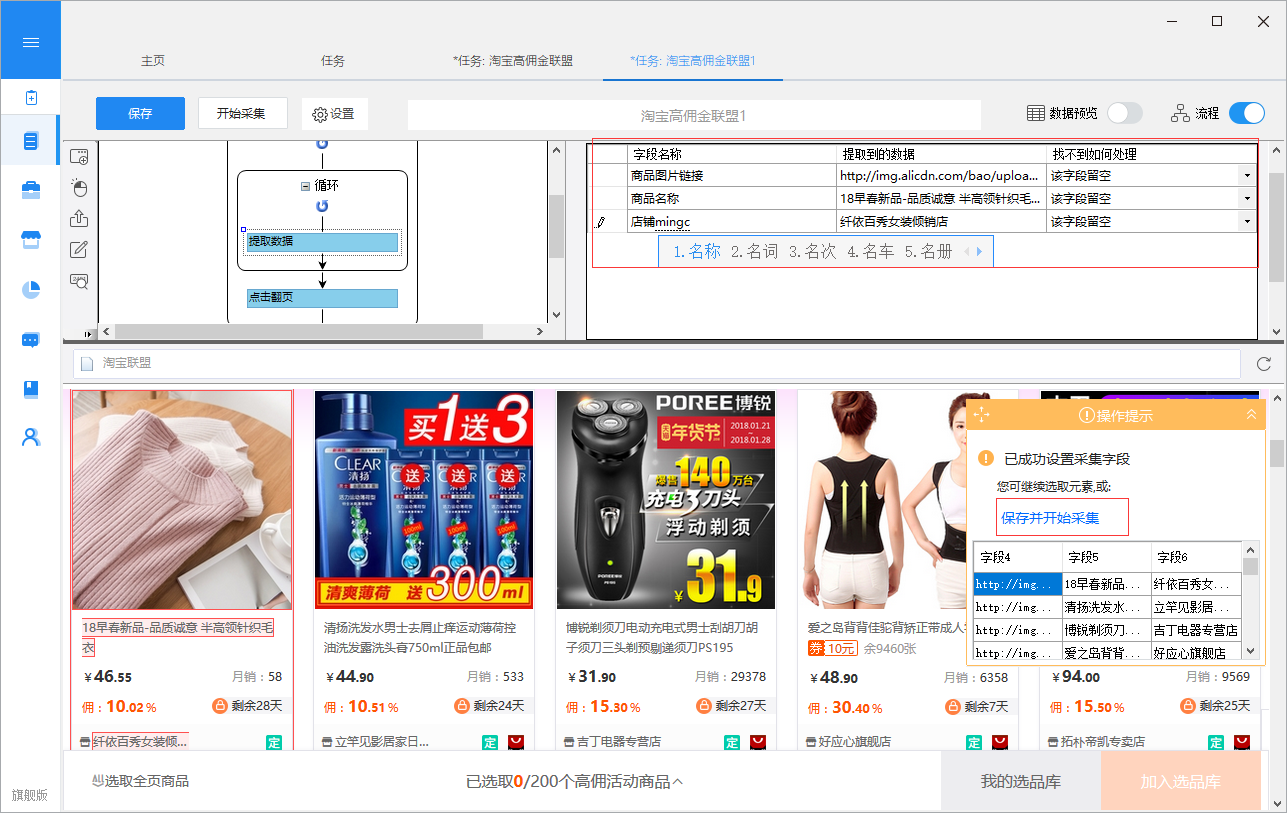Click the move cross icon in the 操作提示 panel

(982, 414)
